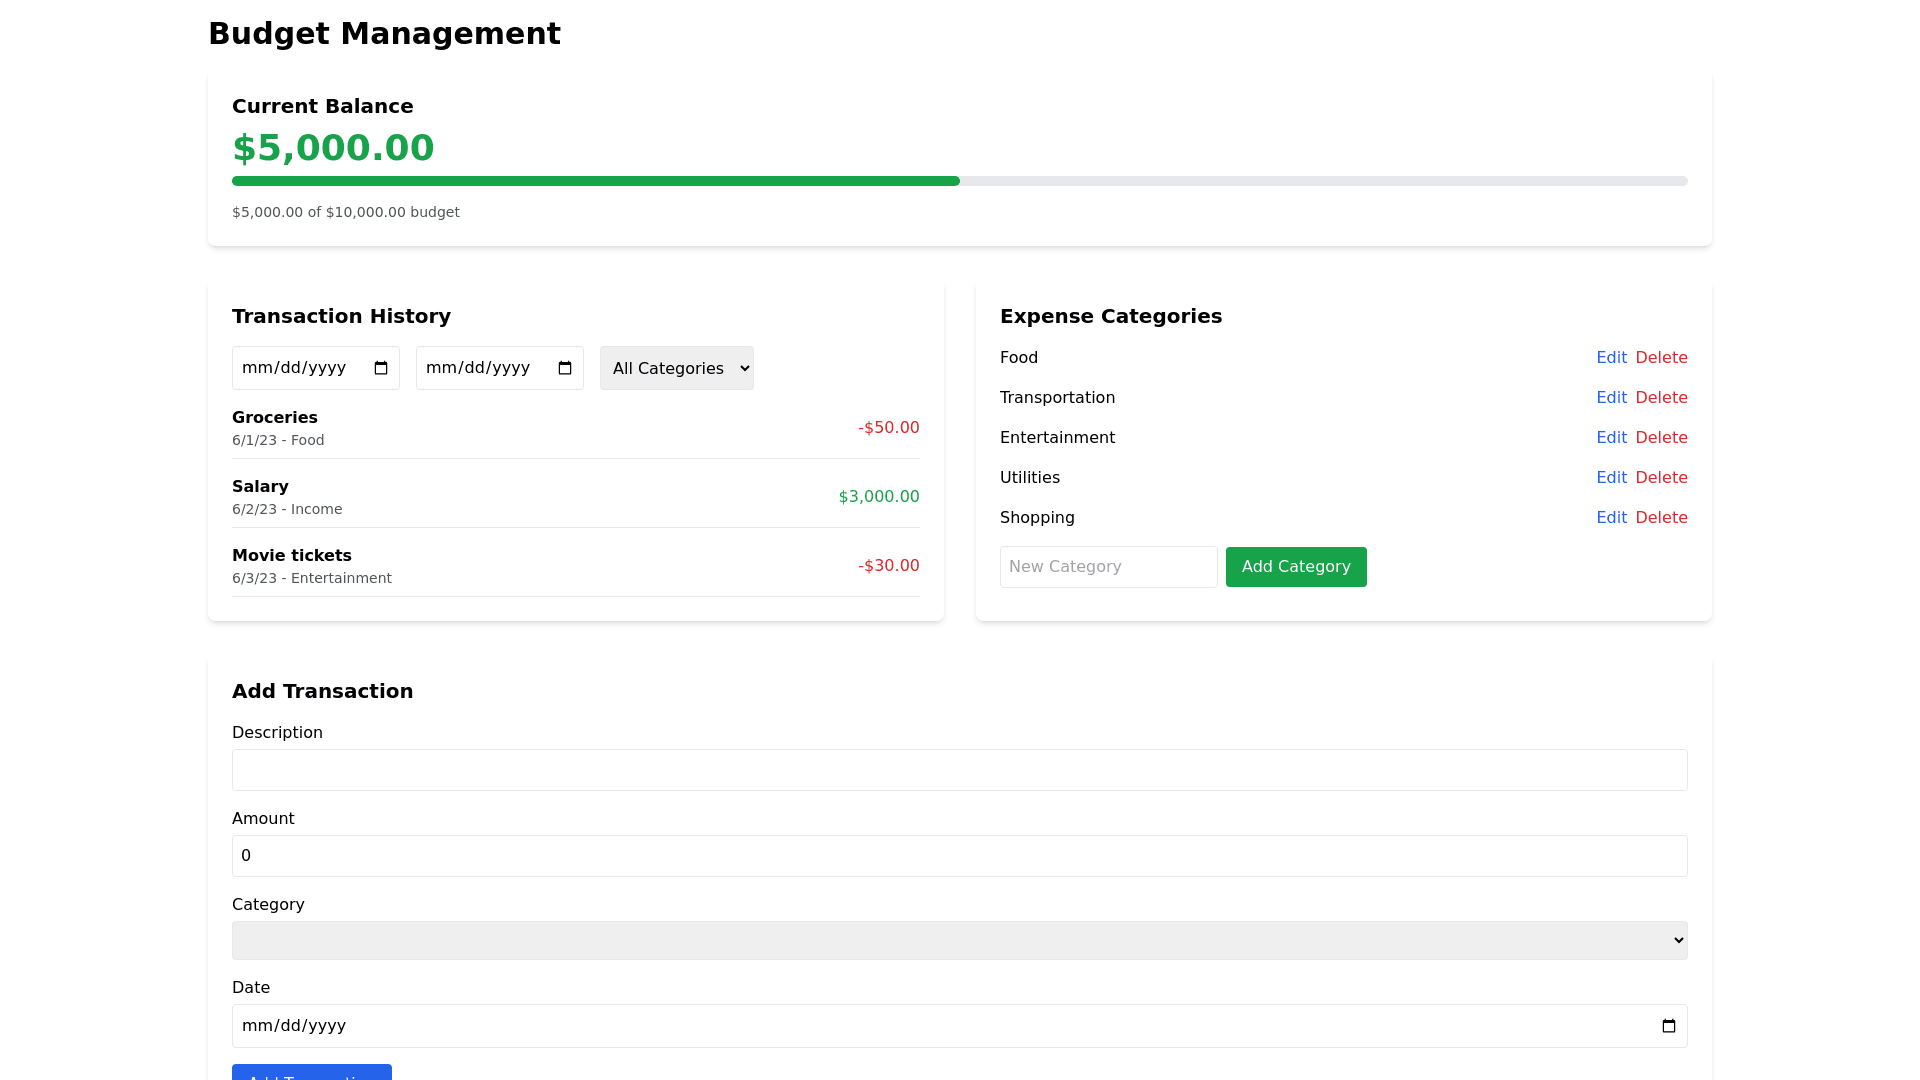Edit the Transportation category
Image resolution: width=1920 pixels, height=1080 pixels.
(x=1611, y=398)
